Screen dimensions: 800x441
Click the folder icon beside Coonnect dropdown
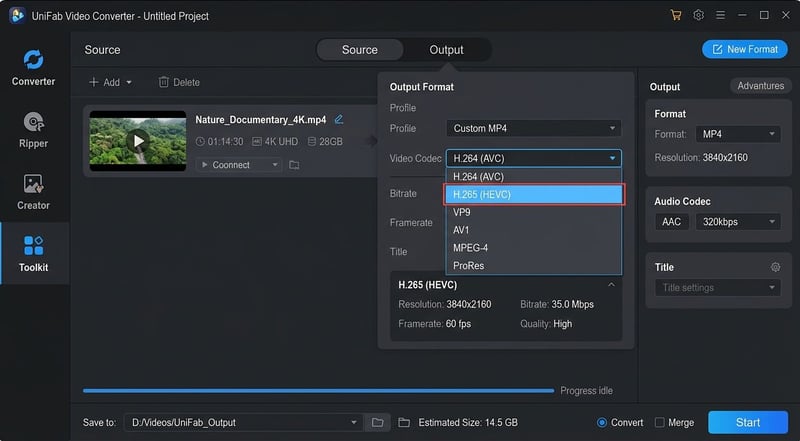pos(294,165)
